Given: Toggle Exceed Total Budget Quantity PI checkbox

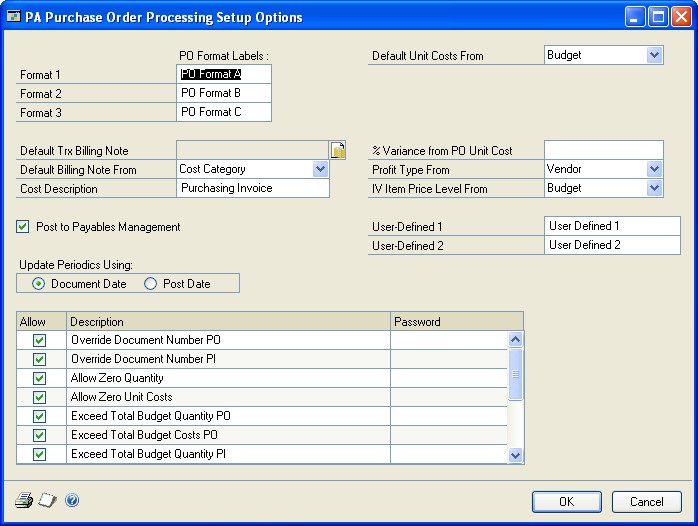Looking at the screenshot, I should pyautogui.click(x=40, y=454).
